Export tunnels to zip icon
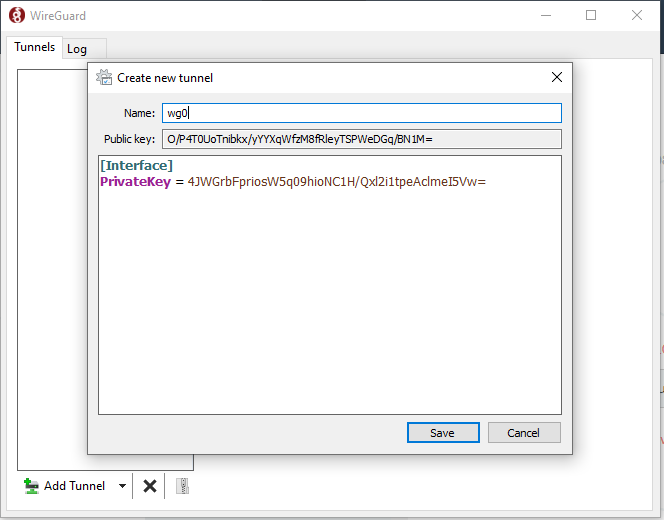 [x=183, y=486]
